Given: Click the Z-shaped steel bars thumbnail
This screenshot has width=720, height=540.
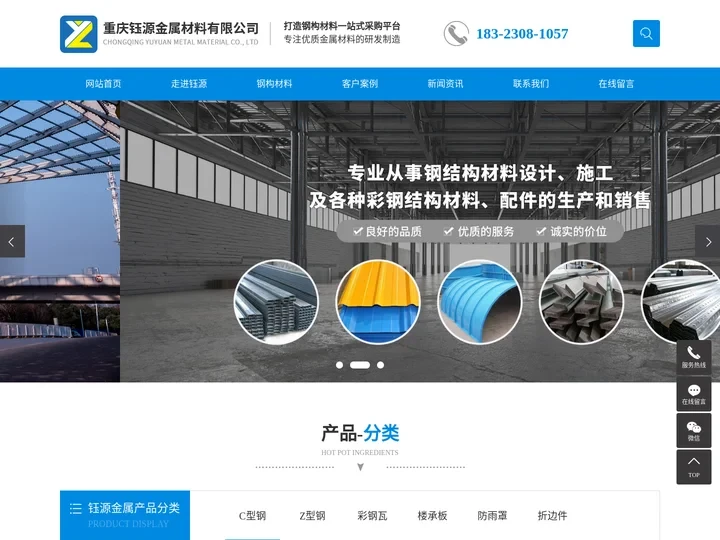Looking at the screenshot, I should tap(582, 302).
